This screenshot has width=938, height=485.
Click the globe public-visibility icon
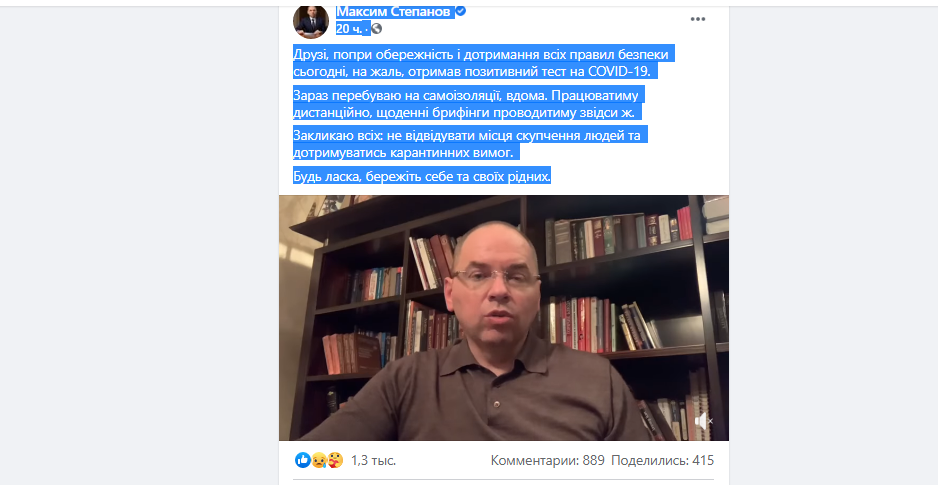(376, 29)
